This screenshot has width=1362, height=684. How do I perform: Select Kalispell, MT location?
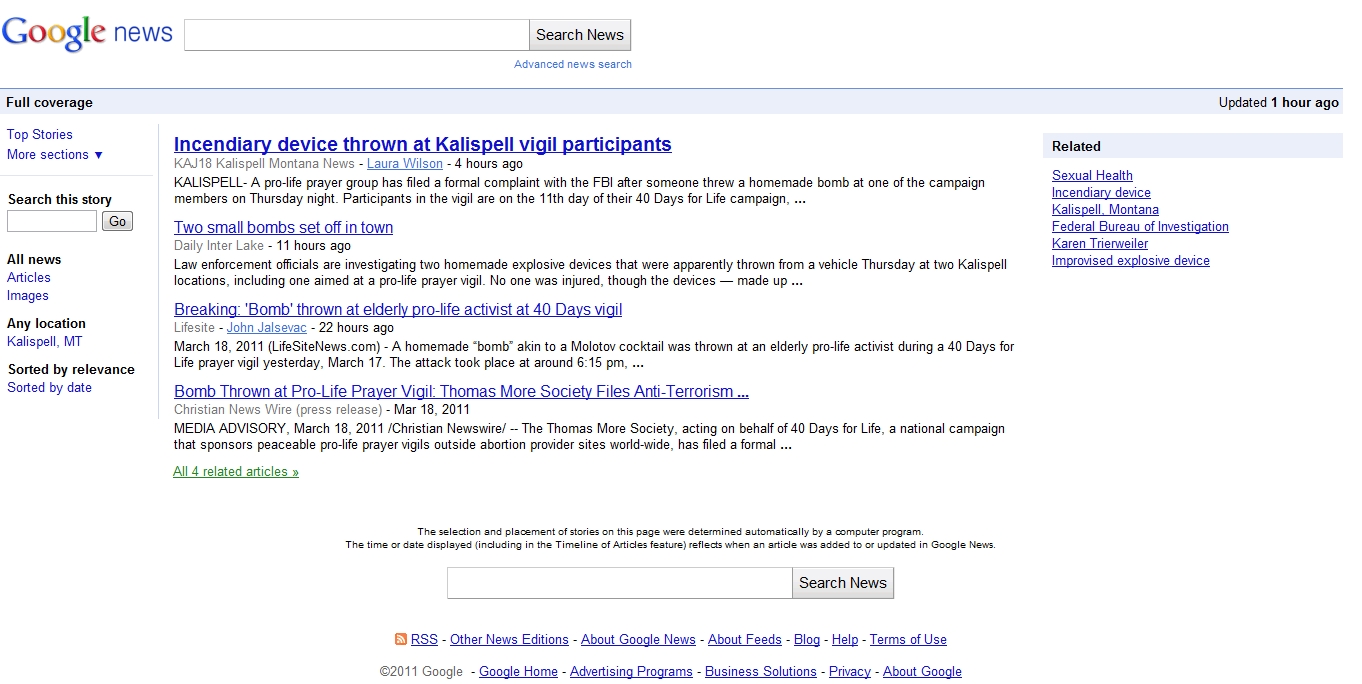(x=45, y=341)
